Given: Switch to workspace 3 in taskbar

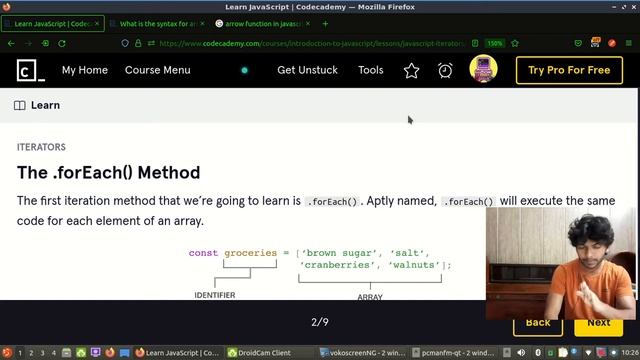Looking at the screenshot, I should 42,353.
